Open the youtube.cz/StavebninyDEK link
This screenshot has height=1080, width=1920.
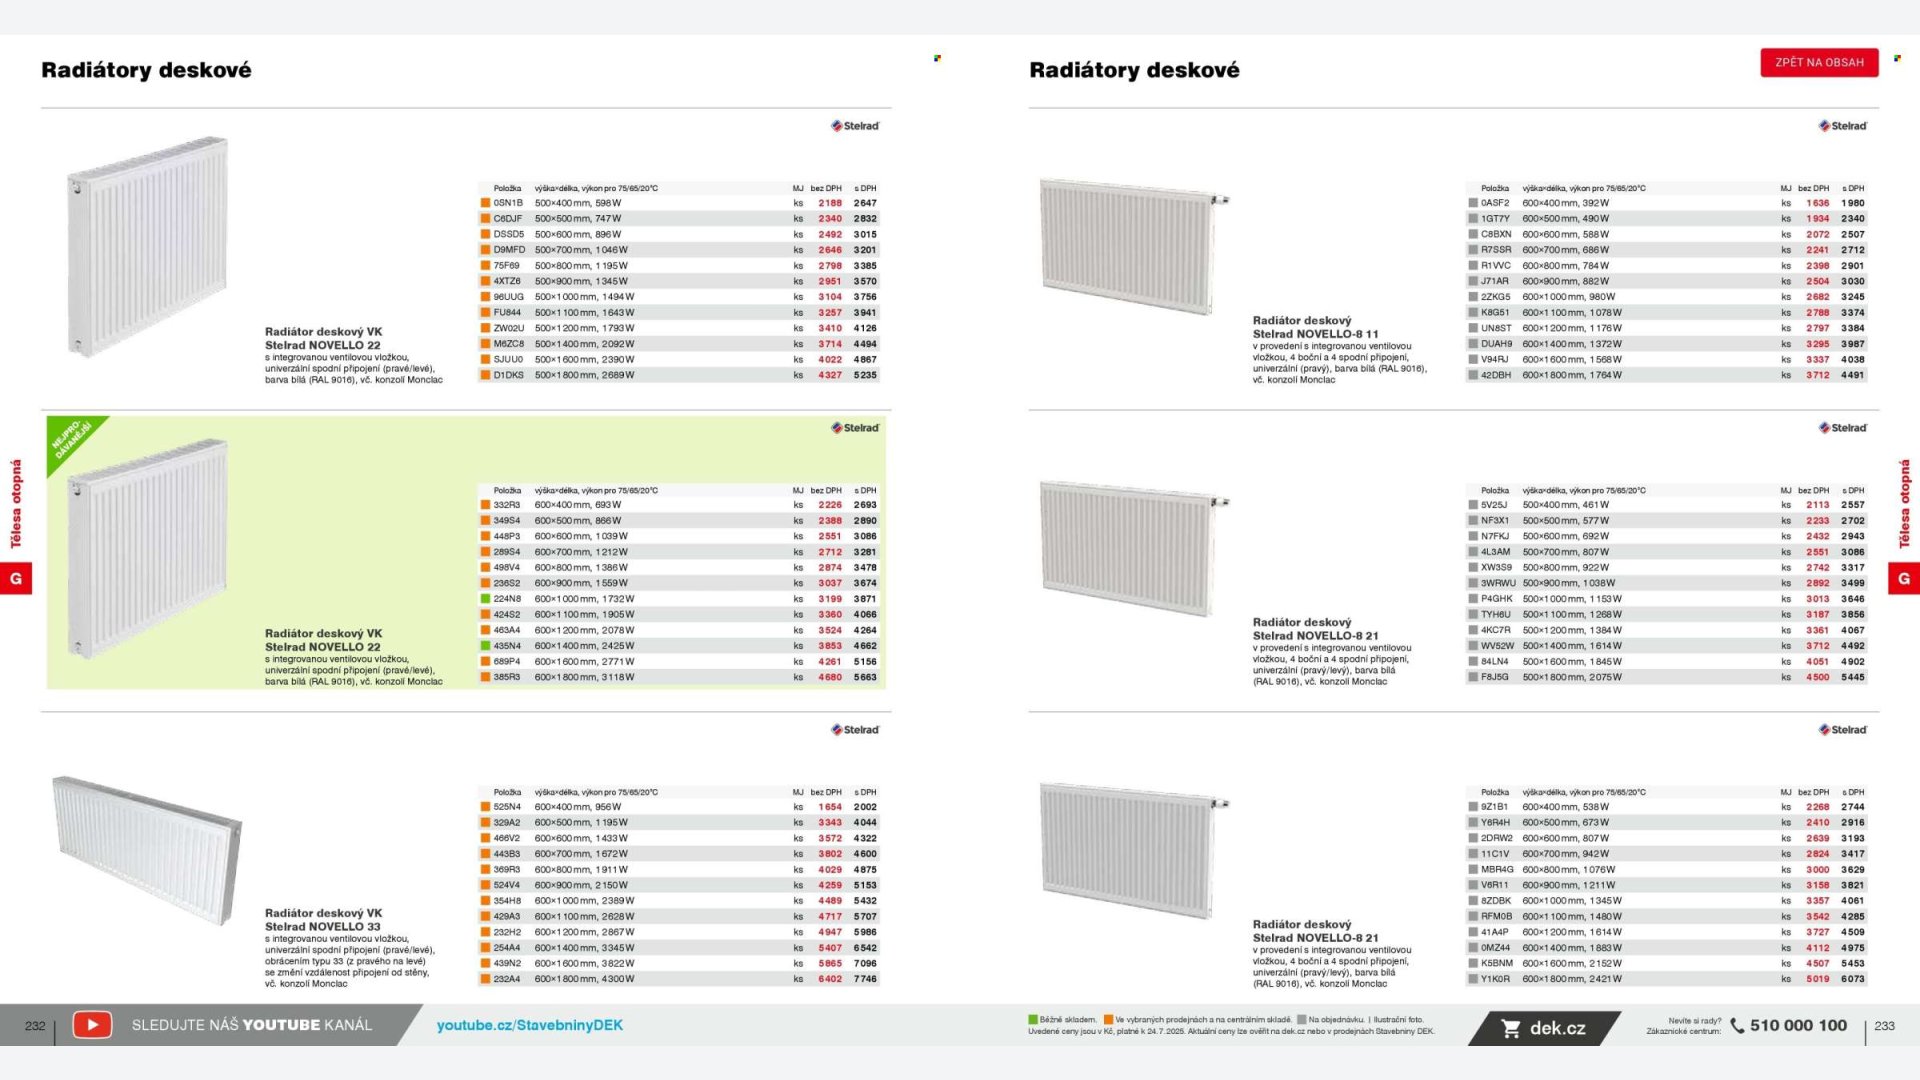pyautogui.click(x=530, y=1025)
